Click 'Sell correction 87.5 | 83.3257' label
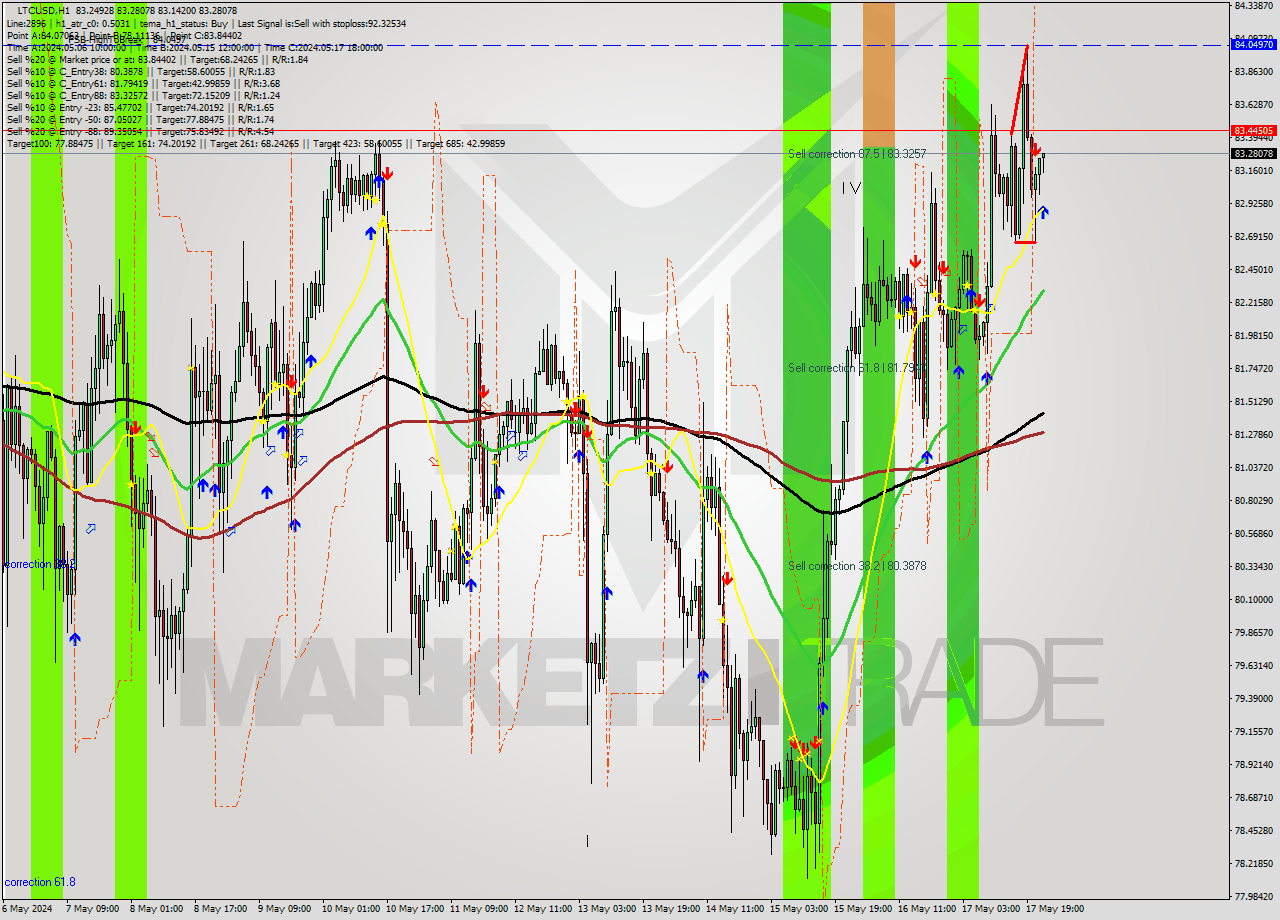The image size is (1280, 920). click(857, 154)
